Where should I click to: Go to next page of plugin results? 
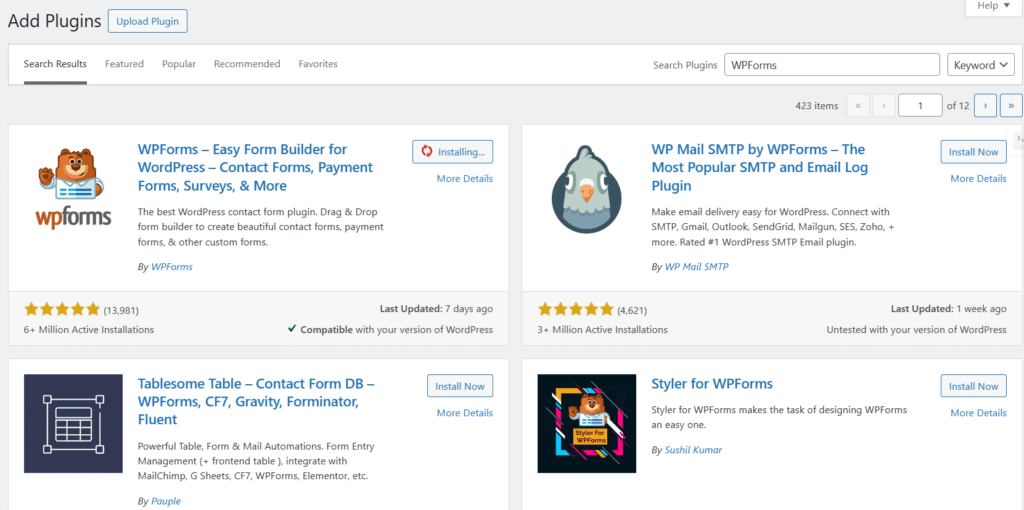(985, 105)
